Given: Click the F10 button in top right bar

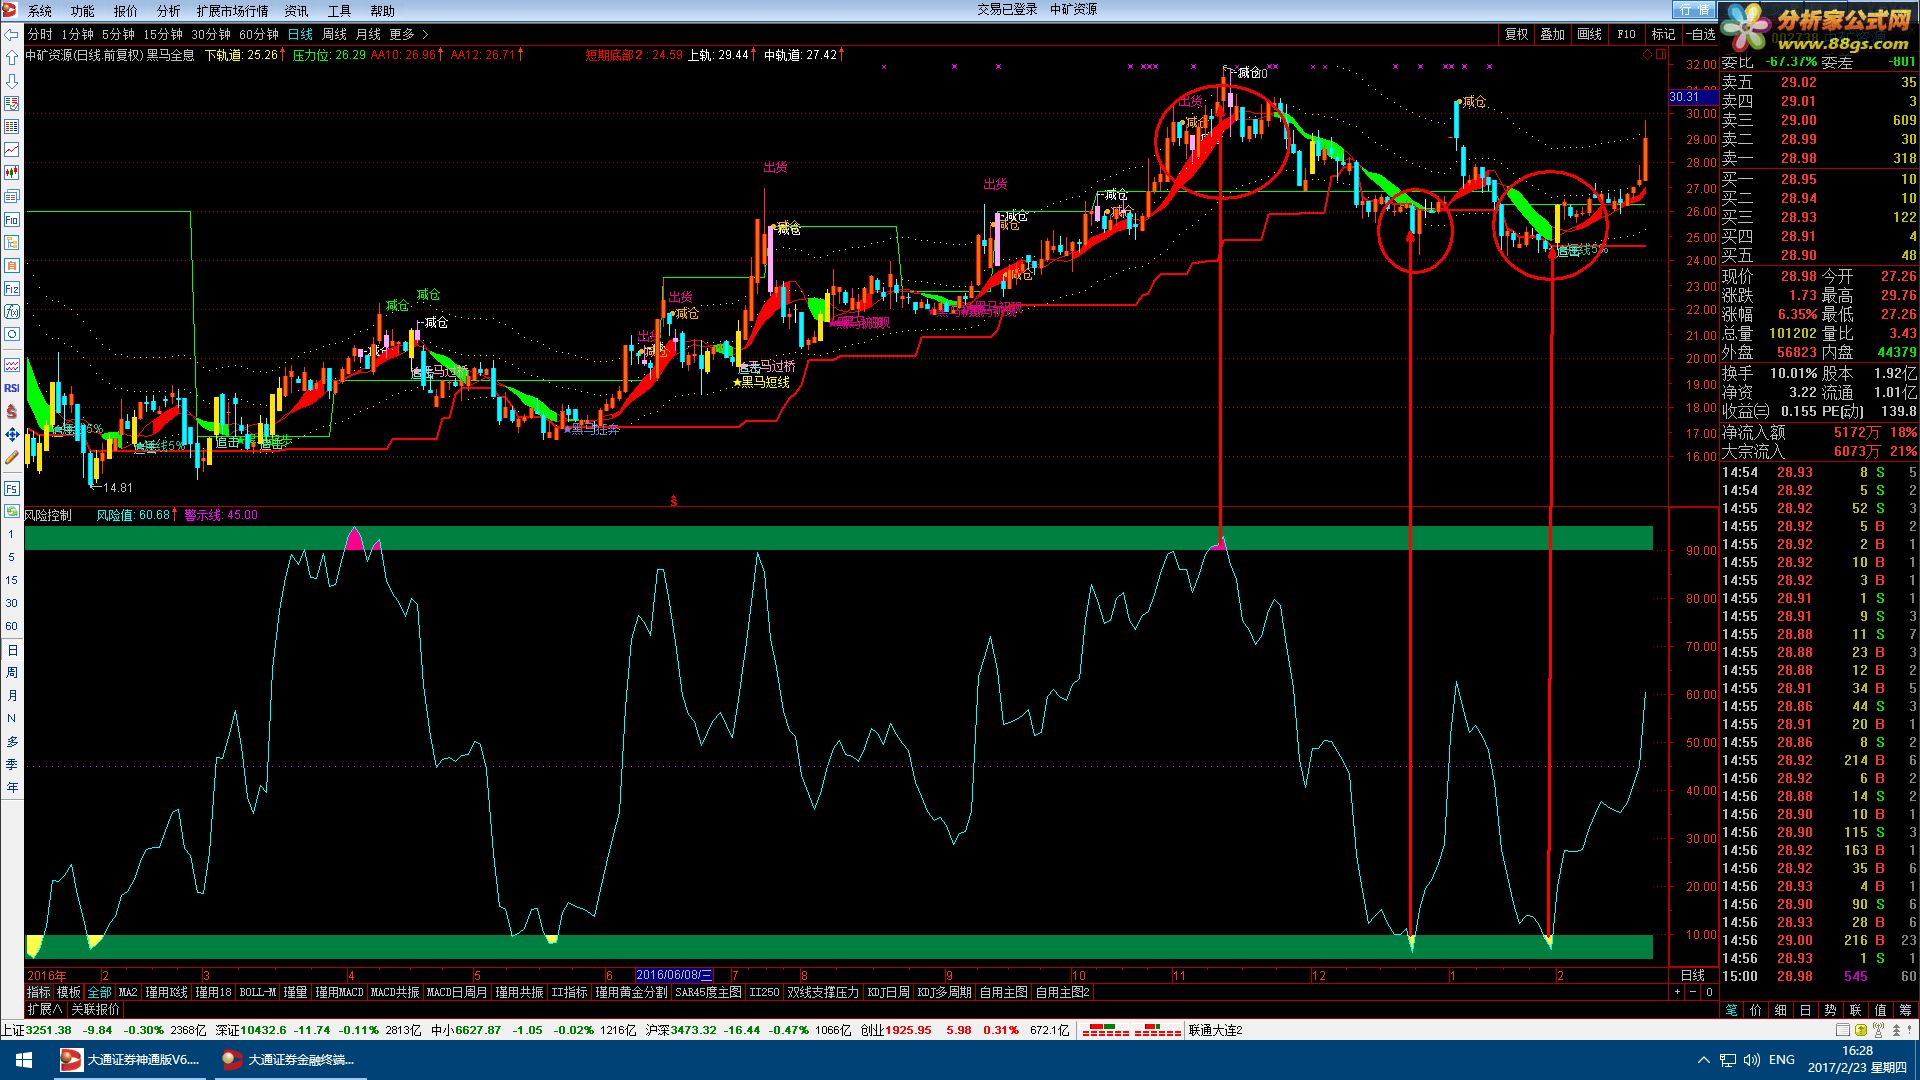Looking at the screenshot, I should click(x=1626, y=34).
